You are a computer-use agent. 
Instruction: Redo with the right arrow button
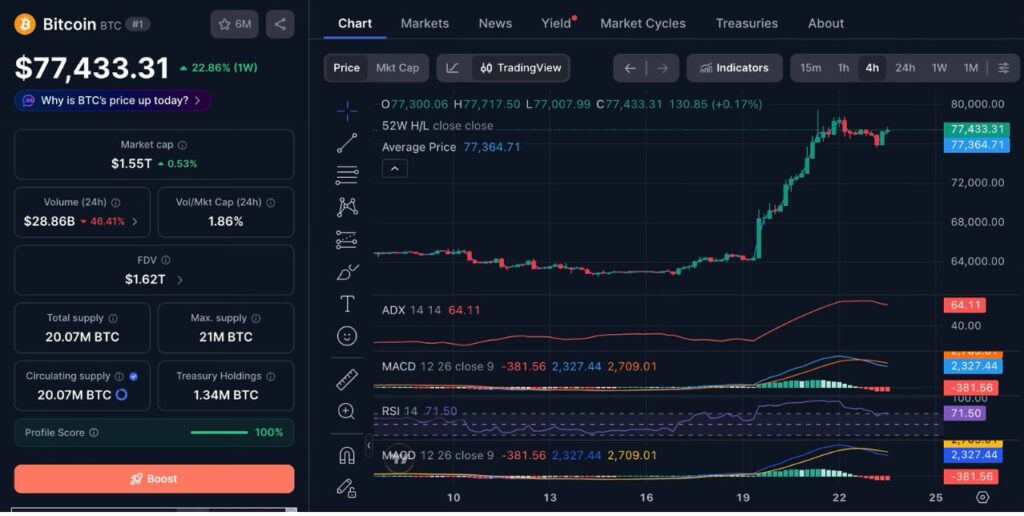click(x=662, y=68)
